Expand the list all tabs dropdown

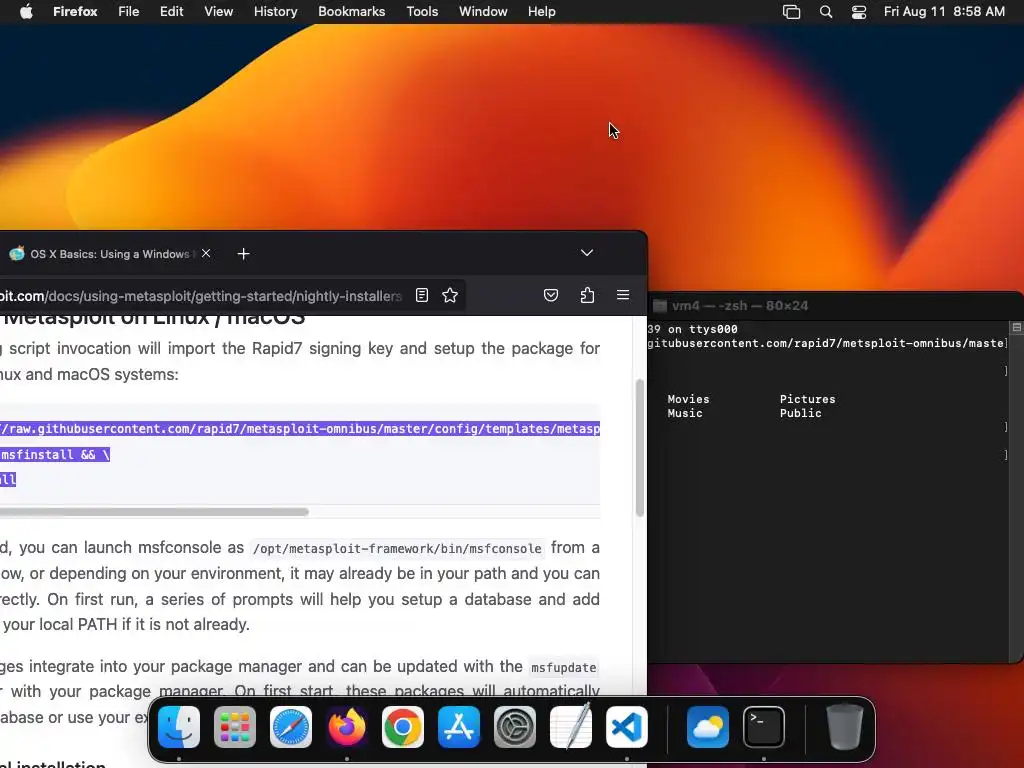pos(587,253)
